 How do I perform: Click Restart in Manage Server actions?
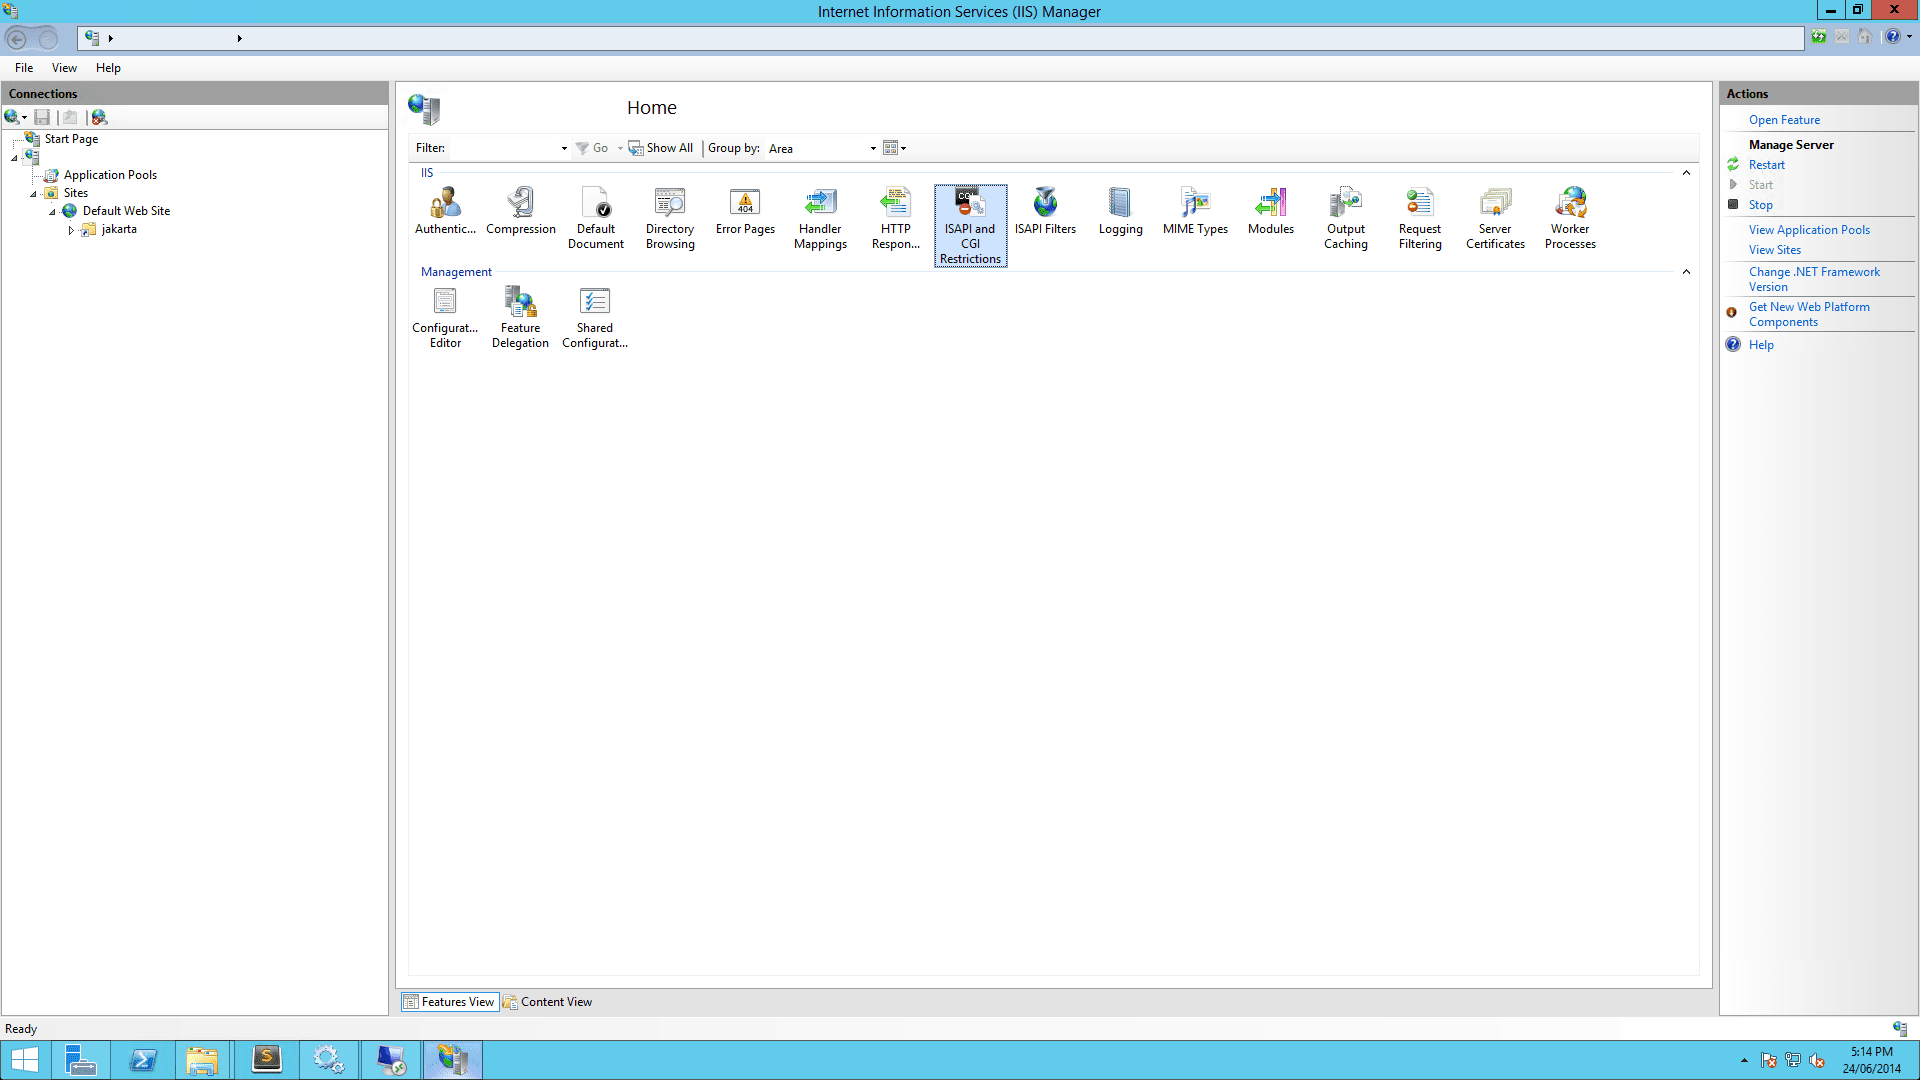pos(1766,165)
